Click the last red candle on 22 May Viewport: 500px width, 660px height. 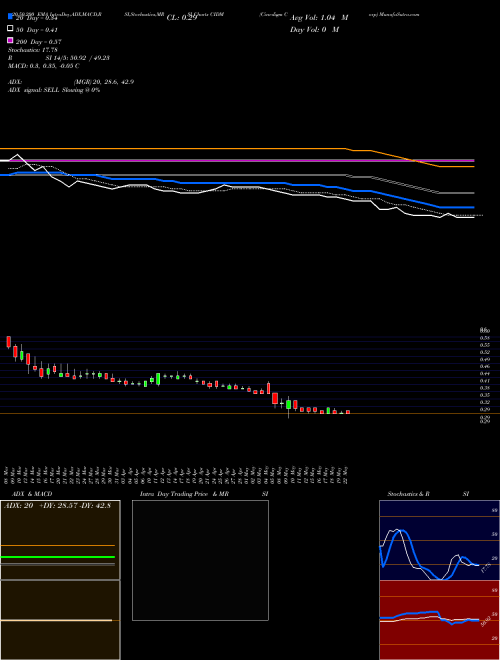point(348,412)
